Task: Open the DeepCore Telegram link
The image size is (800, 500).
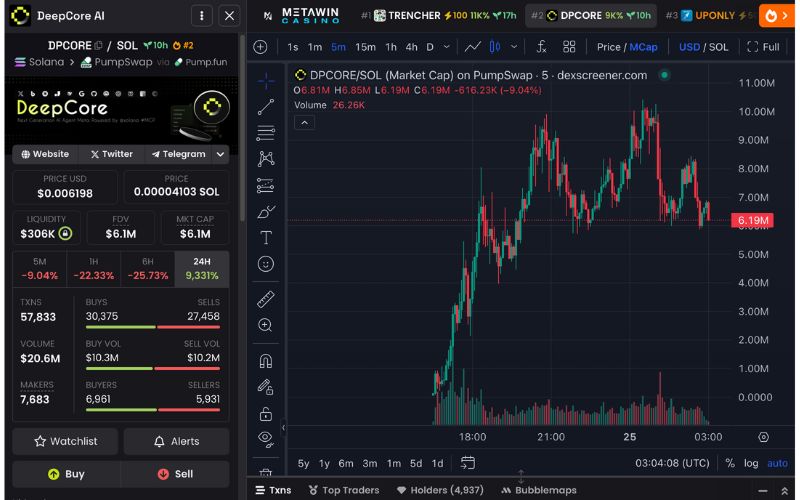Action: (178, 154)
